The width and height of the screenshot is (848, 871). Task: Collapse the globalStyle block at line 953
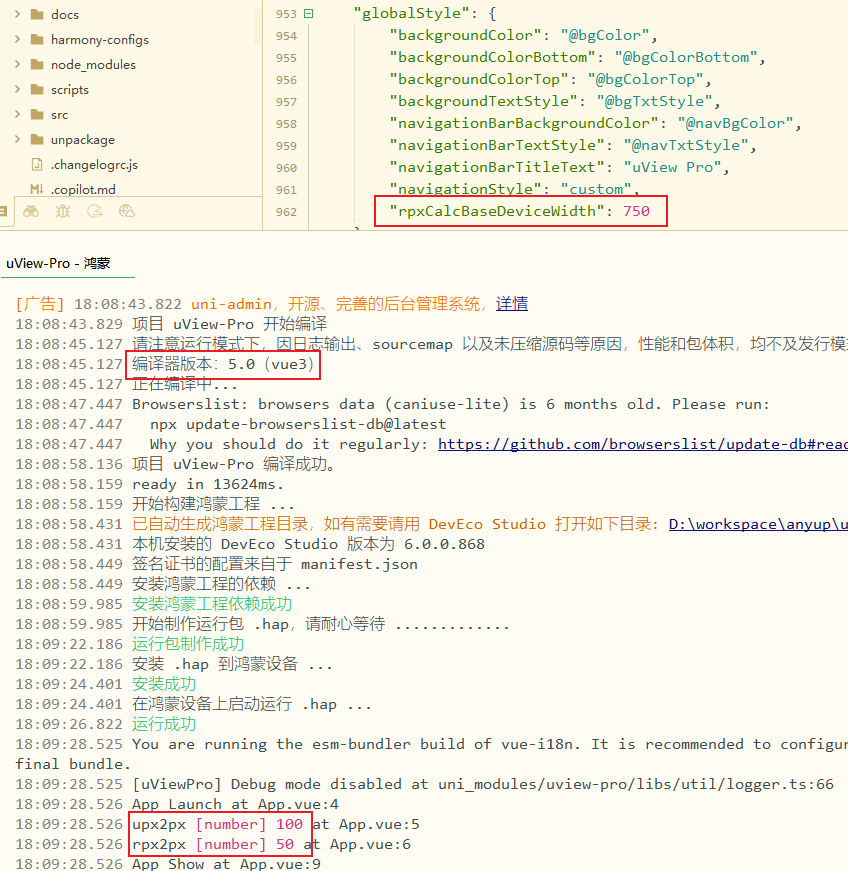pyautogui.click(x=308, y=14)
